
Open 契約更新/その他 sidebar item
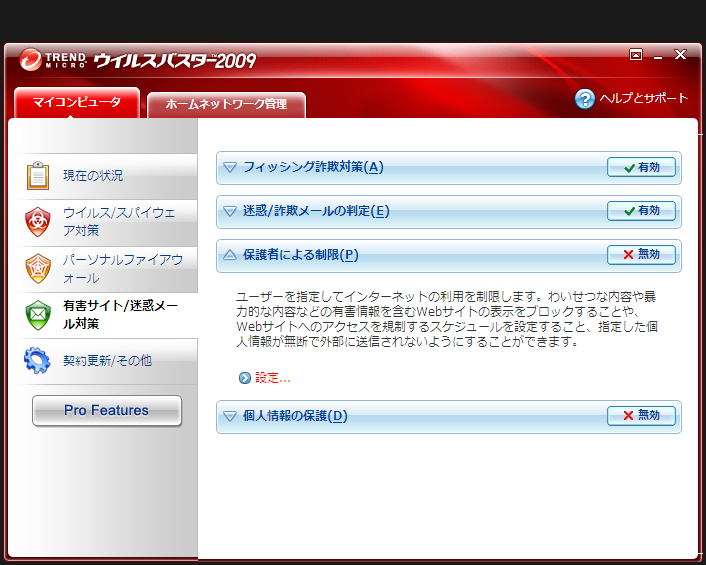pyautogui.click(x=109, y=361)
